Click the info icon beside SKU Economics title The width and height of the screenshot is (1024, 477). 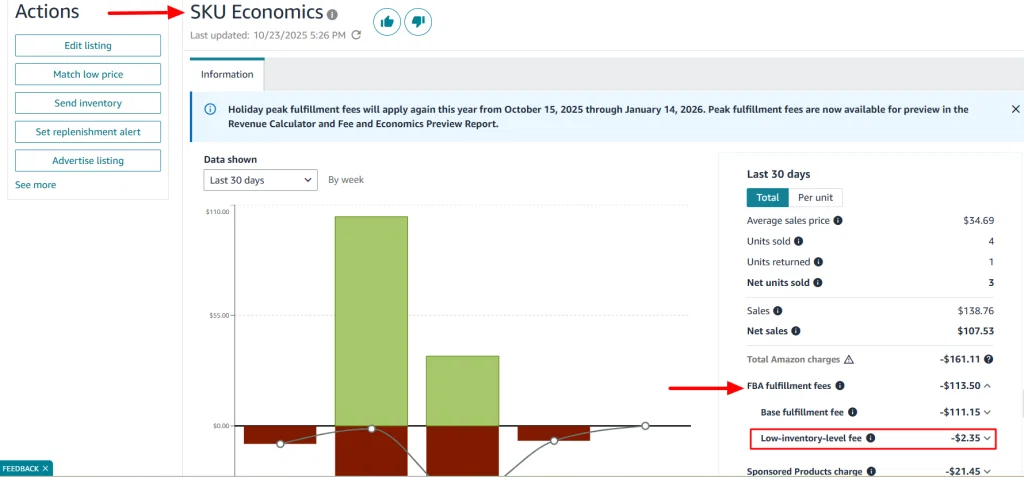click(x=332, y=14)
